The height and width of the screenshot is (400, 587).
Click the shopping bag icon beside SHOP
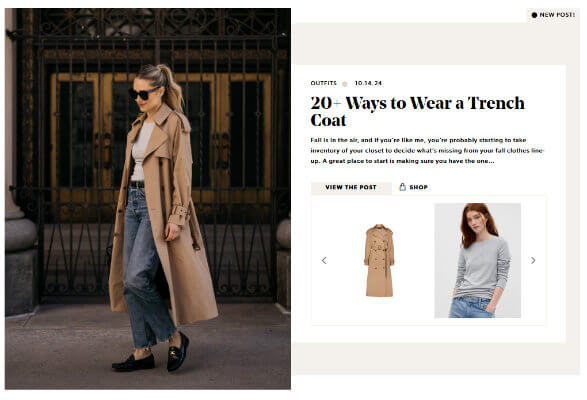[402, 187]
